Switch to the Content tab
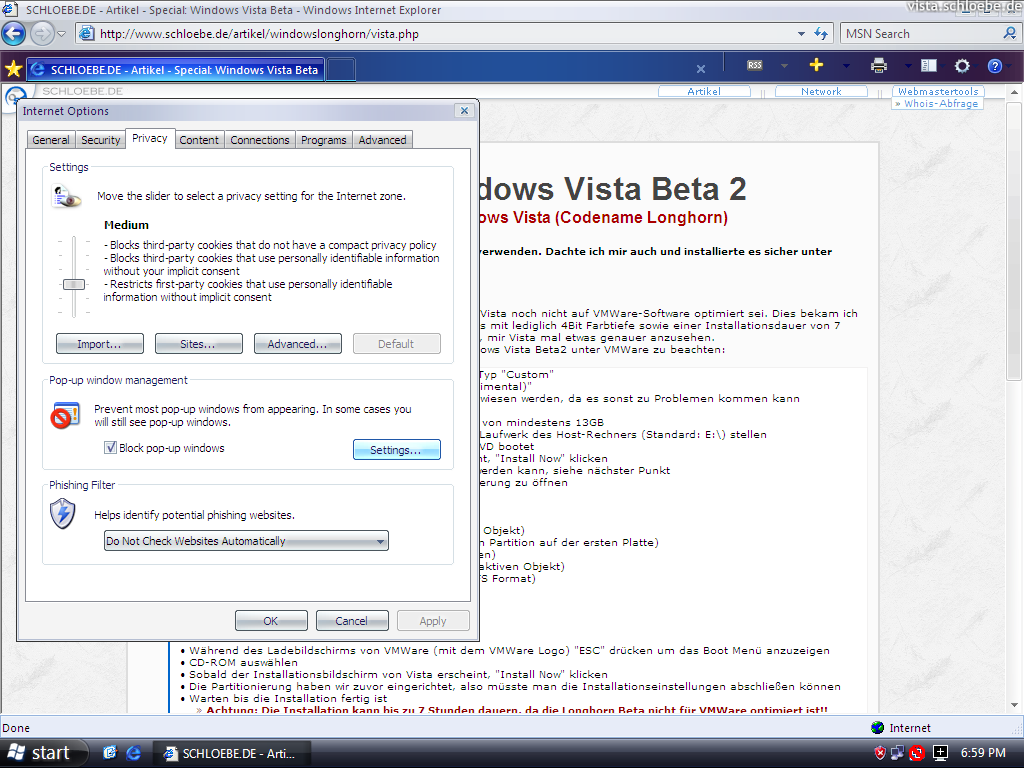 199,140
